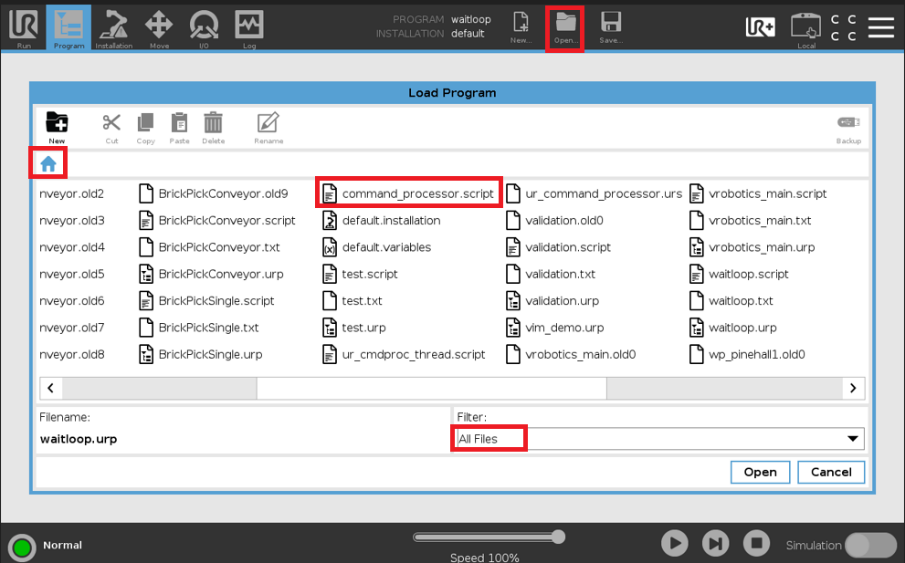
Task: Open the Installation tab
Action: pyautogui.click(x=114, y=28)
